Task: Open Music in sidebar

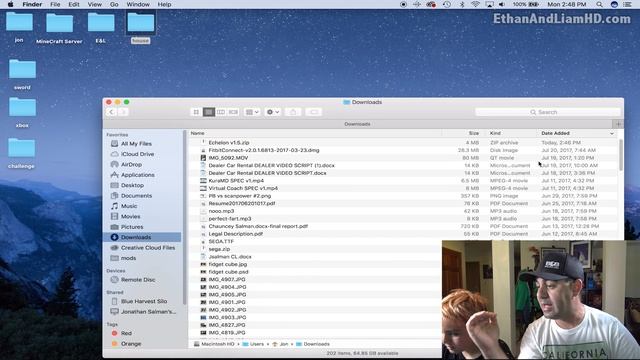Action: pyautogui.click(x=129, y=206)
